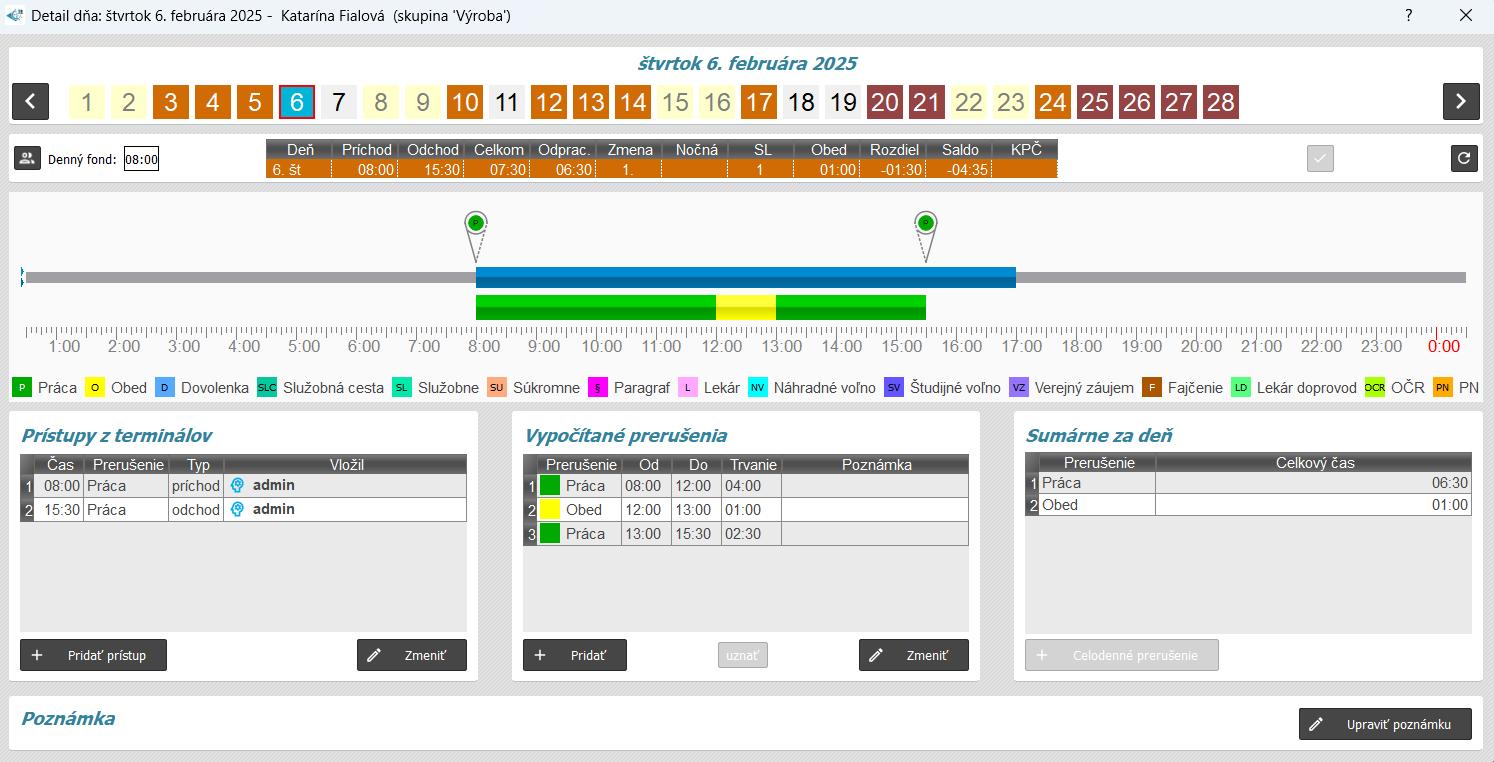The height and width of the screenshot is (762, 1494).
Task: Select the OČR legend icon
Action: (x=1375, y=388)
